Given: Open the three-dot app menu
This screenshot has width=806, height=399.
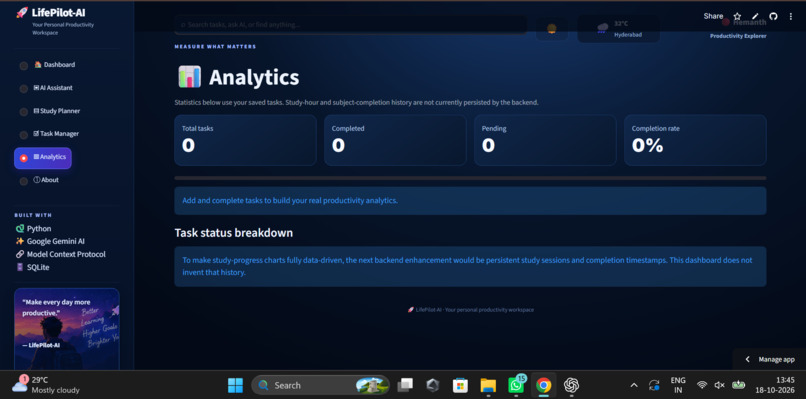Looking at the screenshot, I should 791,16.
